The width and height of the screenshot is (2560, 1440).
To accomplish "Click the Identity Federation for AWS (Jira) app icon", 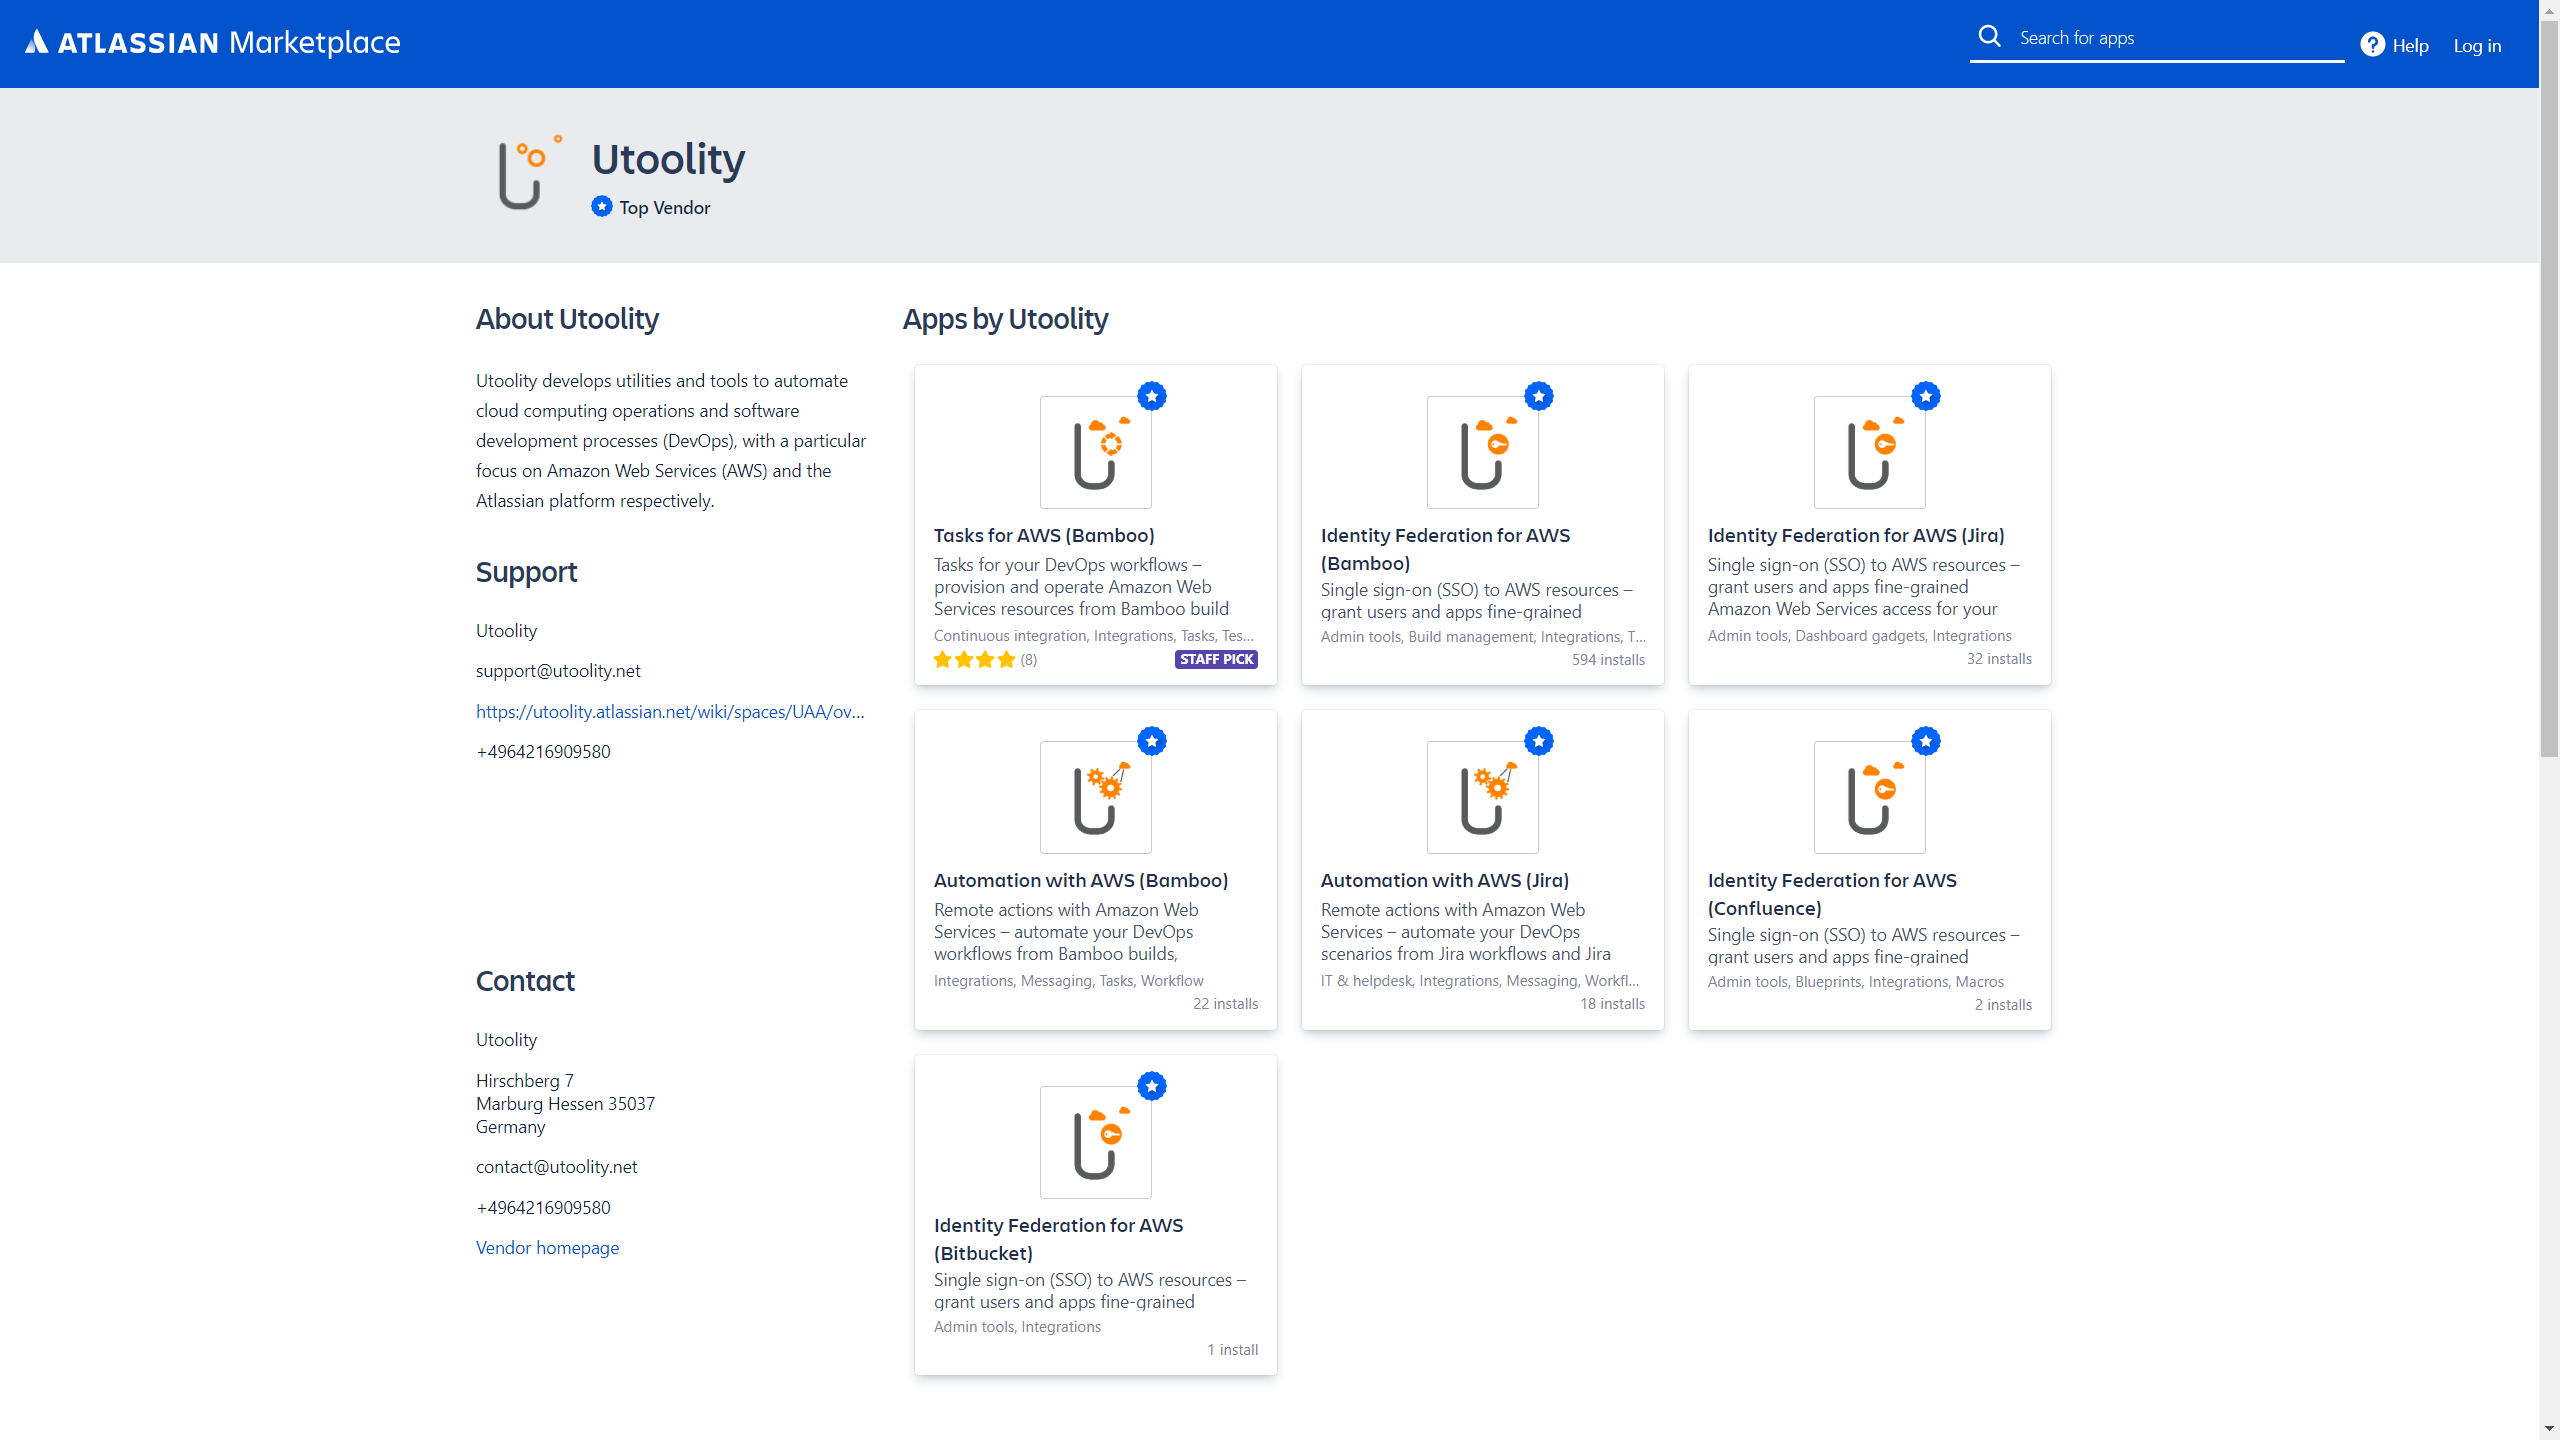I will click(1868, 452).
